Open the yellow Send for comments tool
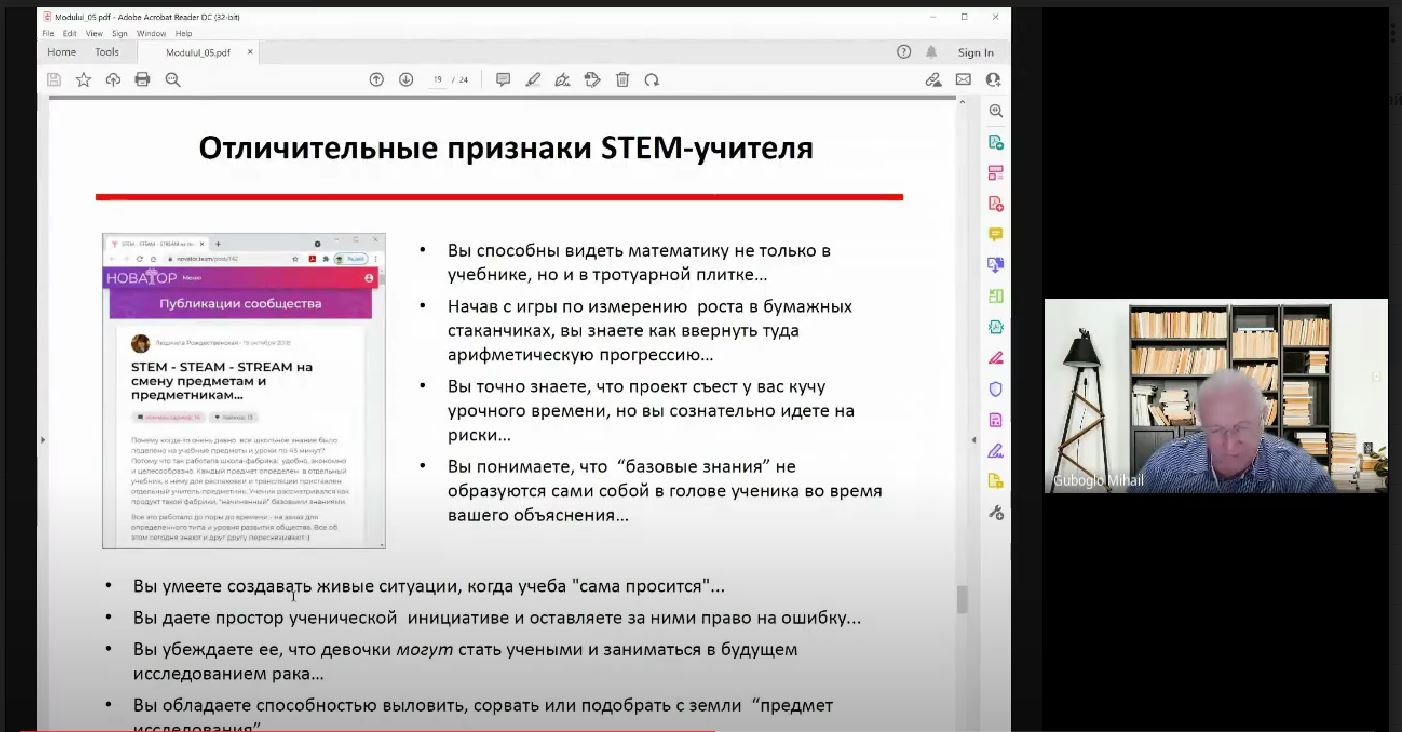Screen dimensions: 1402x732 click(x=995, y=481)
